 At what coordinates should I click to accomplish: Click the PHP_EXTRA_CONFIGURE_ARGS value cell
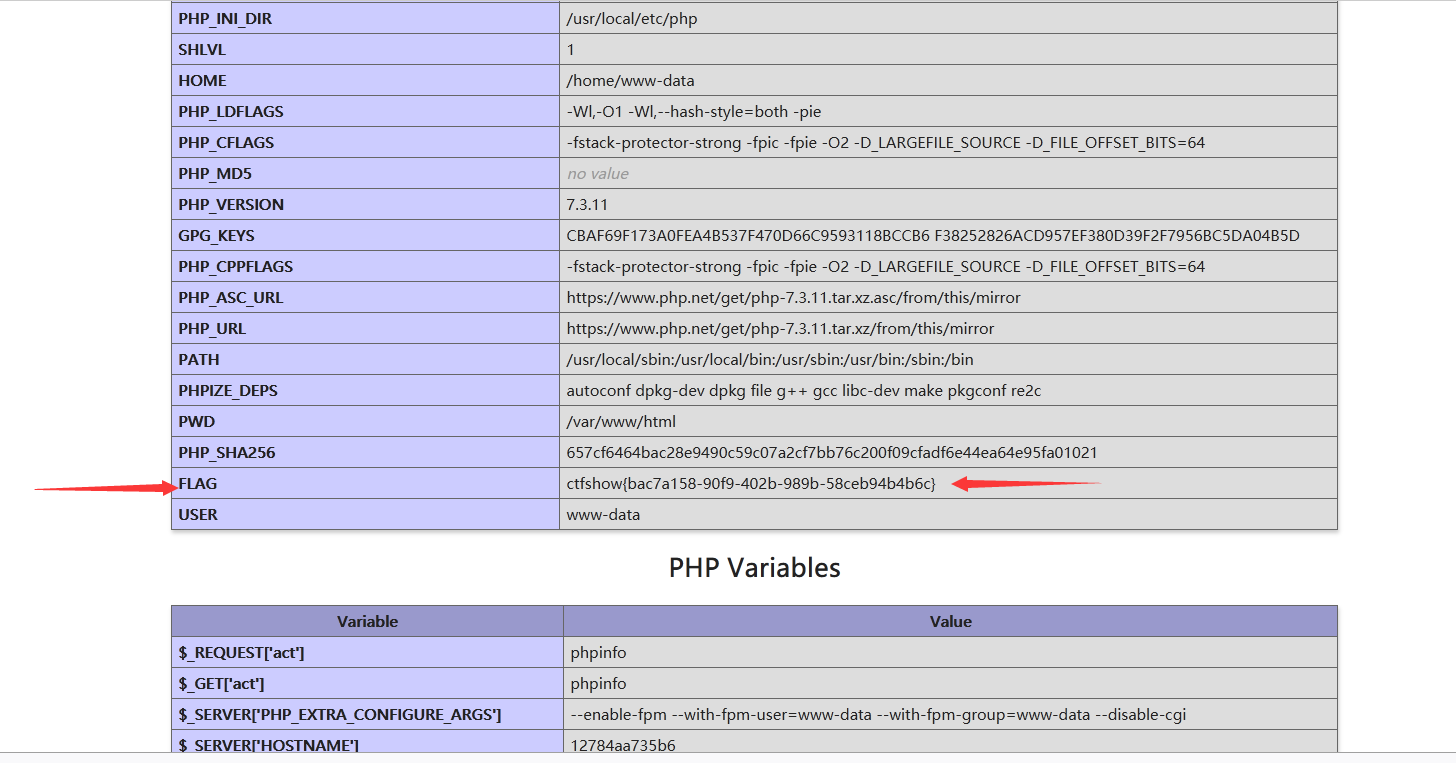point(950,715)
